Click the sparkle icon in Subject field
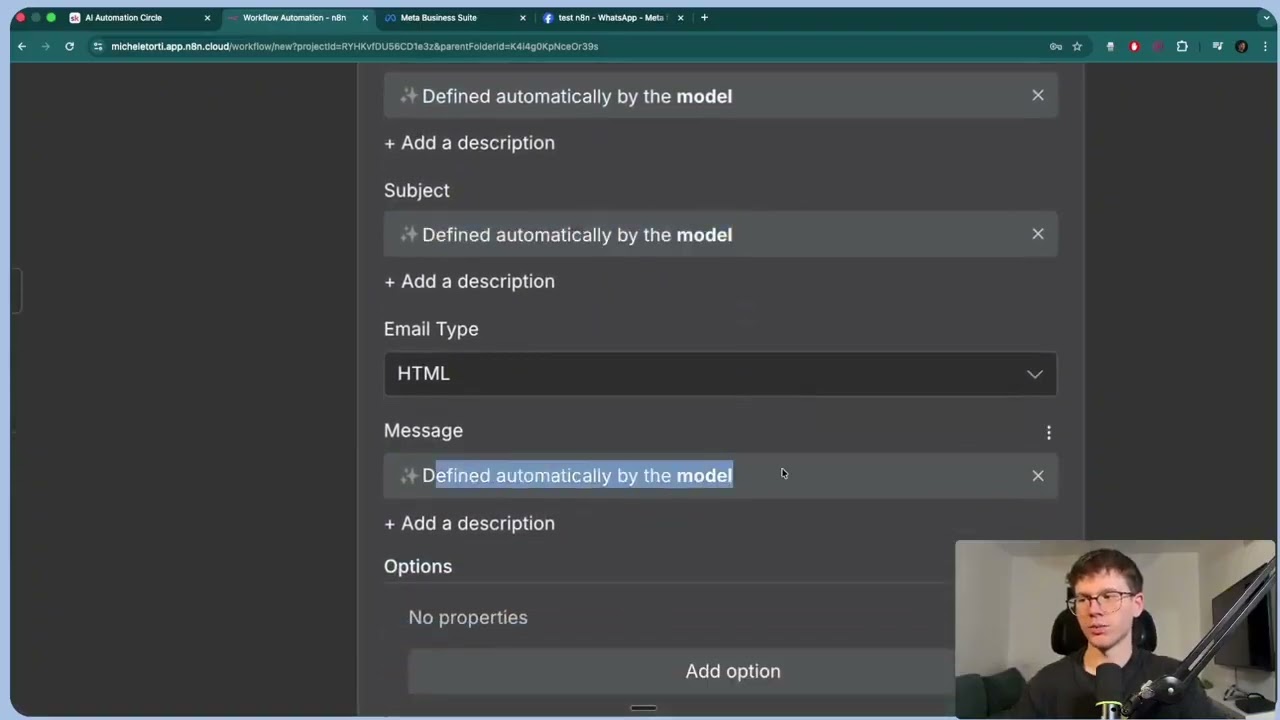Screen dimensions: 1280x720 (408, 234)
